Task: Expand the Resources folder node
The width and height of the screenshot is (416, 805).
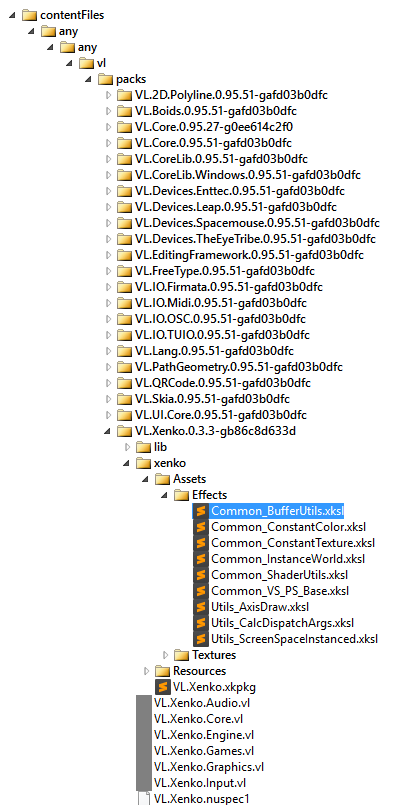Action: (146, 670)
